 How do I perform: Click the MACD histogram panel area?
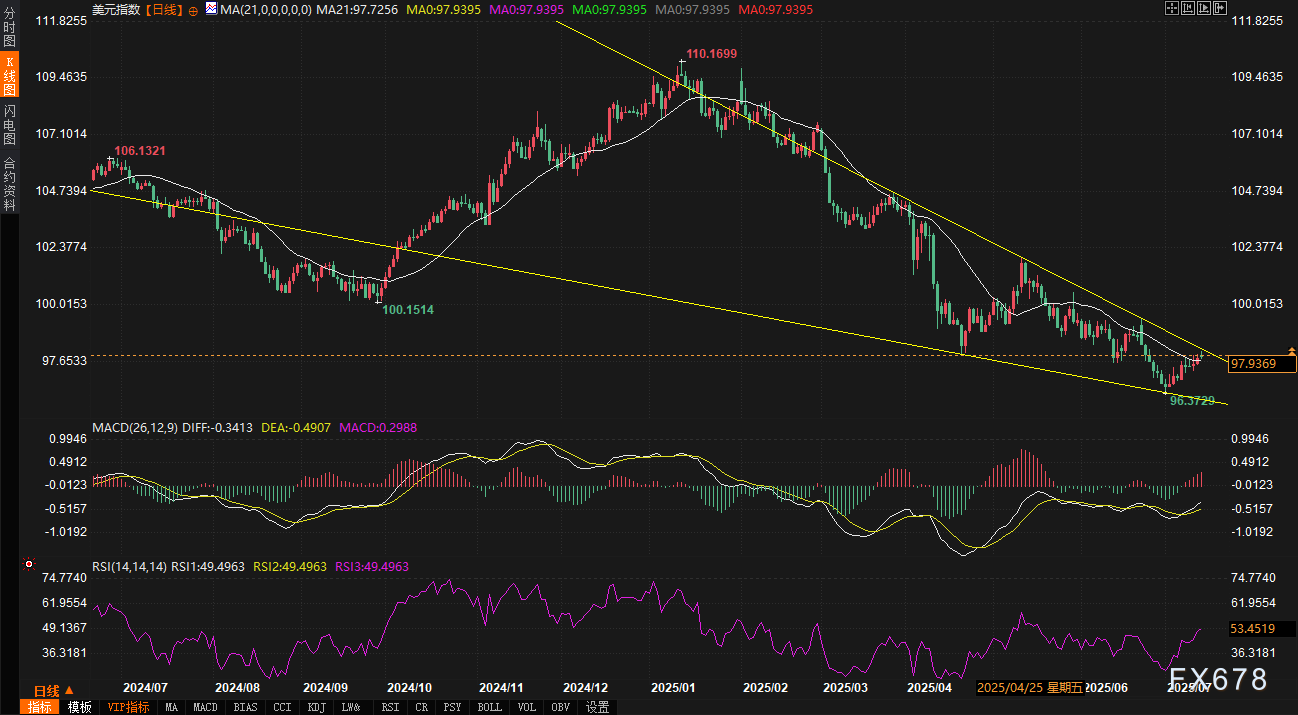point(650,490)
